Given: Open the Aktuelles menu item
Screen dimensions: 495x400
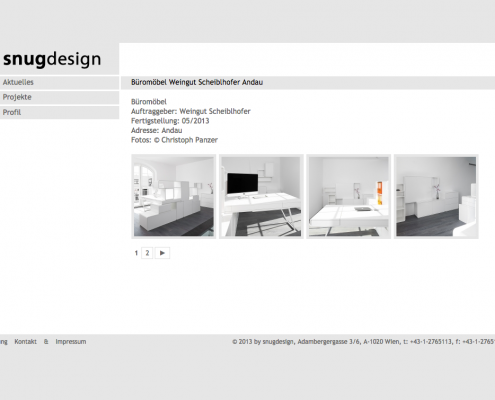Looking at the screenshot, I should [59, 82].
